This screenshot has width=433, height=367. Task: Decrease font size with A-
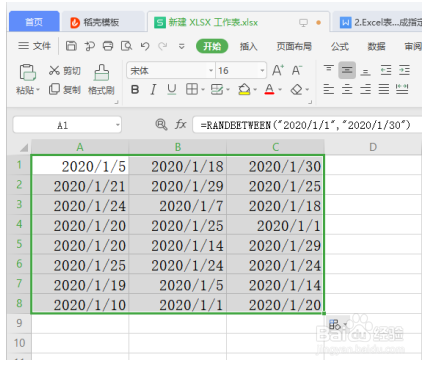coord(297,70)
